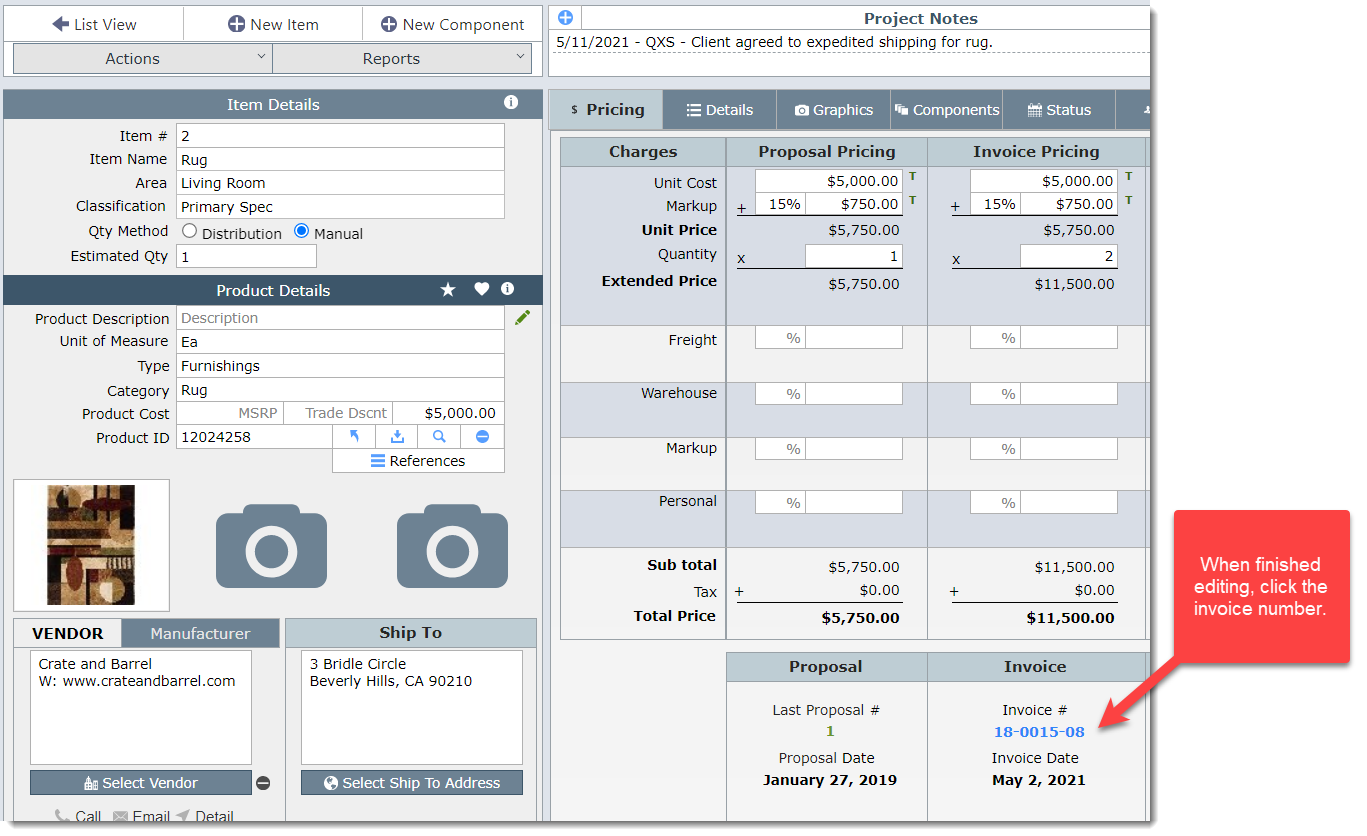Create a New Item

pos(273,24)
